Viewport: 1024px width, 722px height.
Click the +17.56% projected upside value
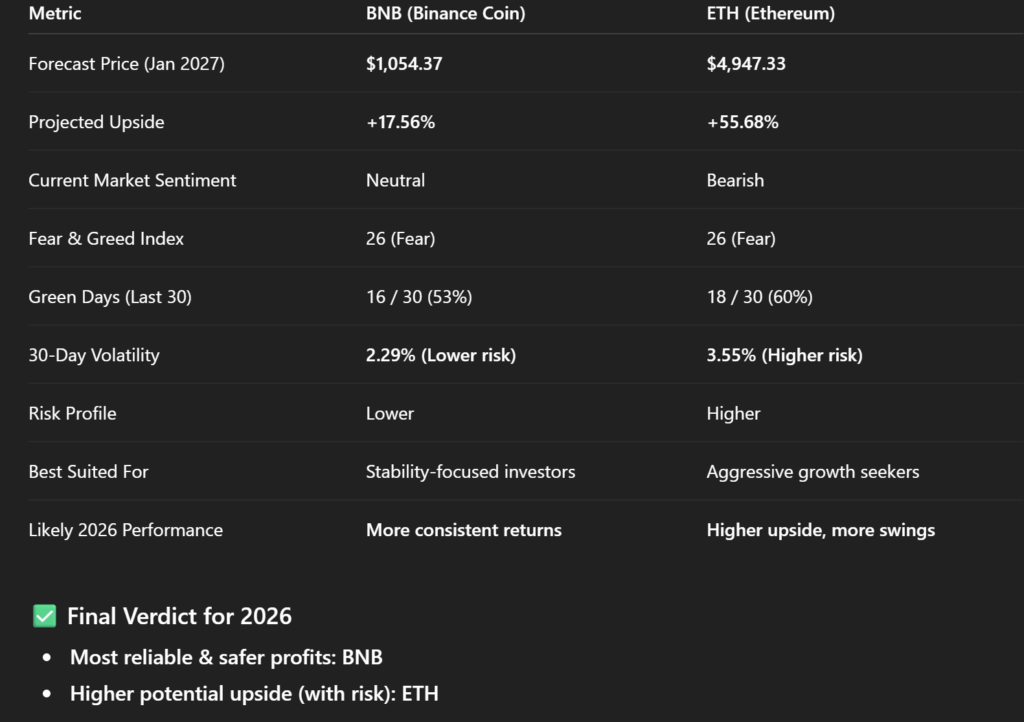click(x=400, y=122)
